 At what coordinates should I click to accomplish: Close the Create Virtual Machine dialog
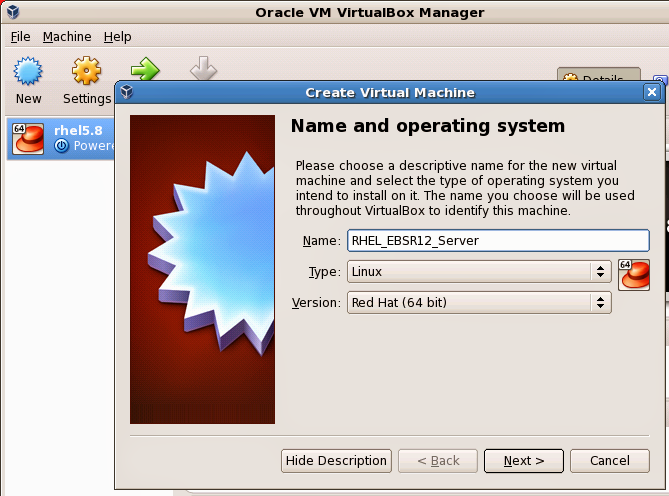(x=652, y=92)
